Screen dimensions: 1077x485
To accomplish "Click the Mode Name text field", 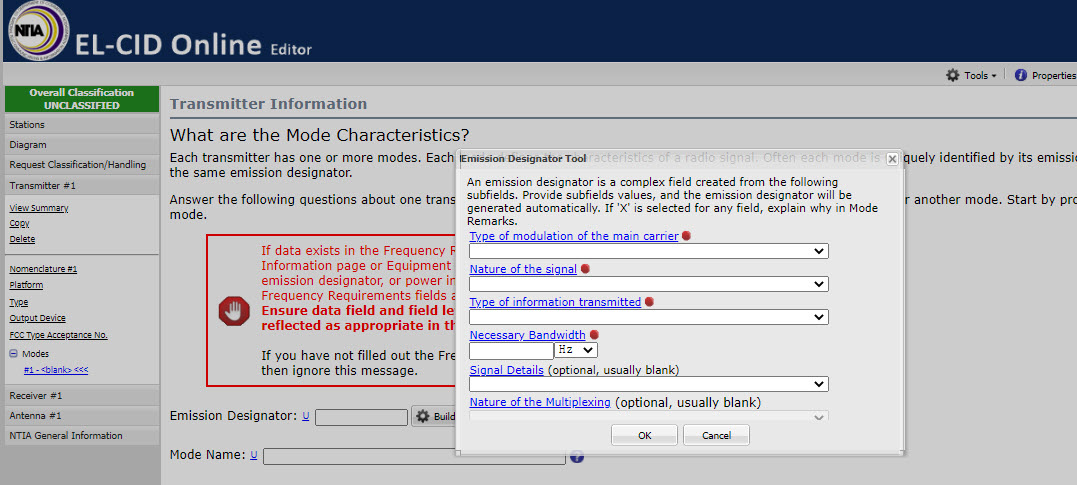I will [414, 456].
